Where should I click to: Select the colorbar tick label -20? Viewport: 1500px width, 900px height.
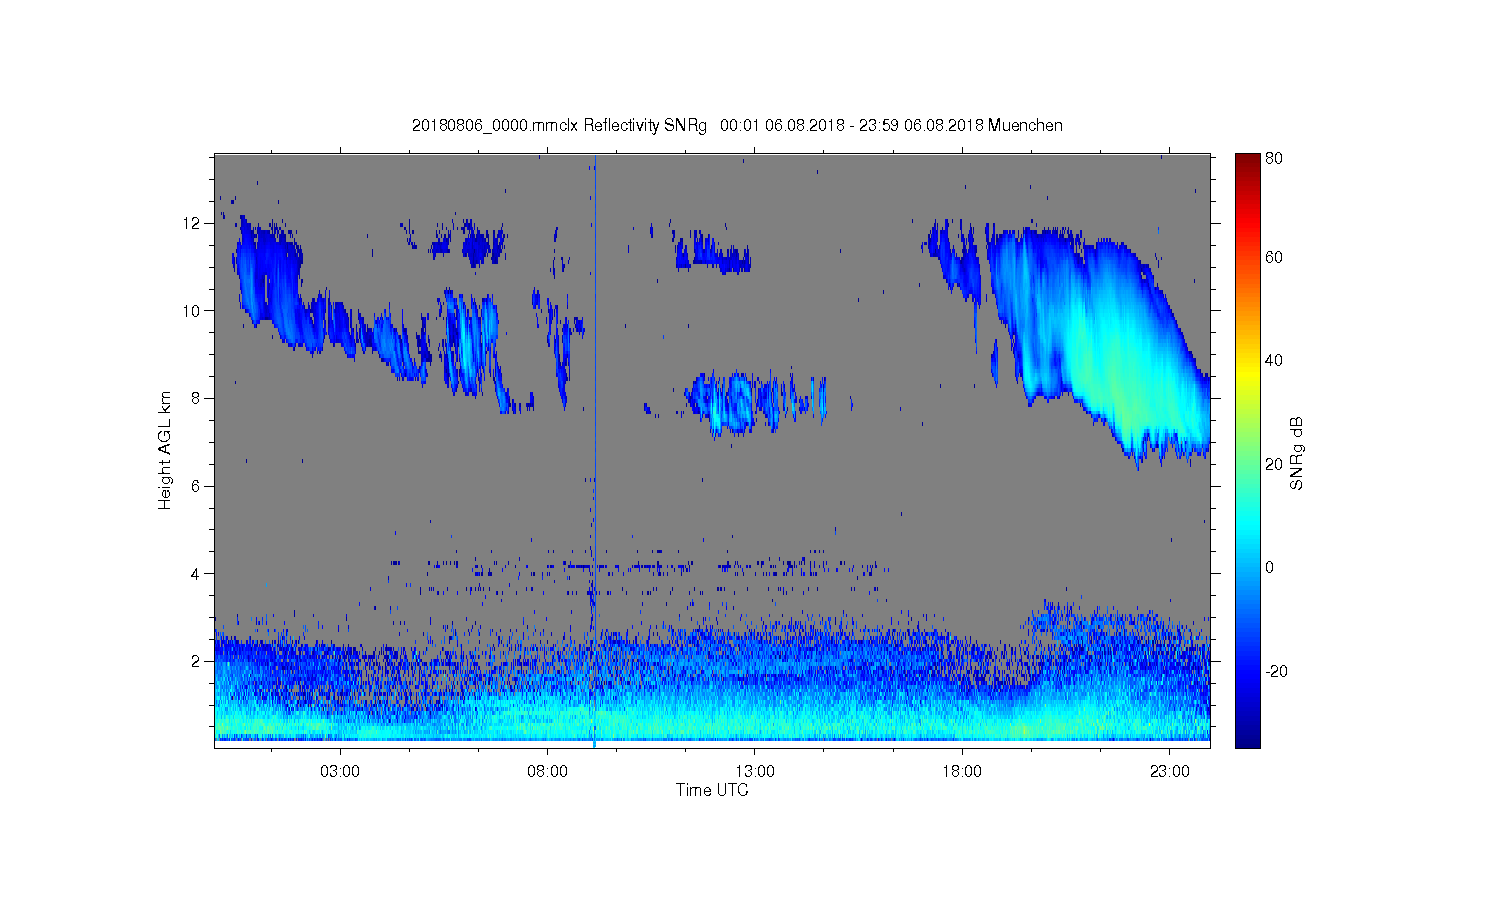pyautogui.click(x=1276, y=671)
